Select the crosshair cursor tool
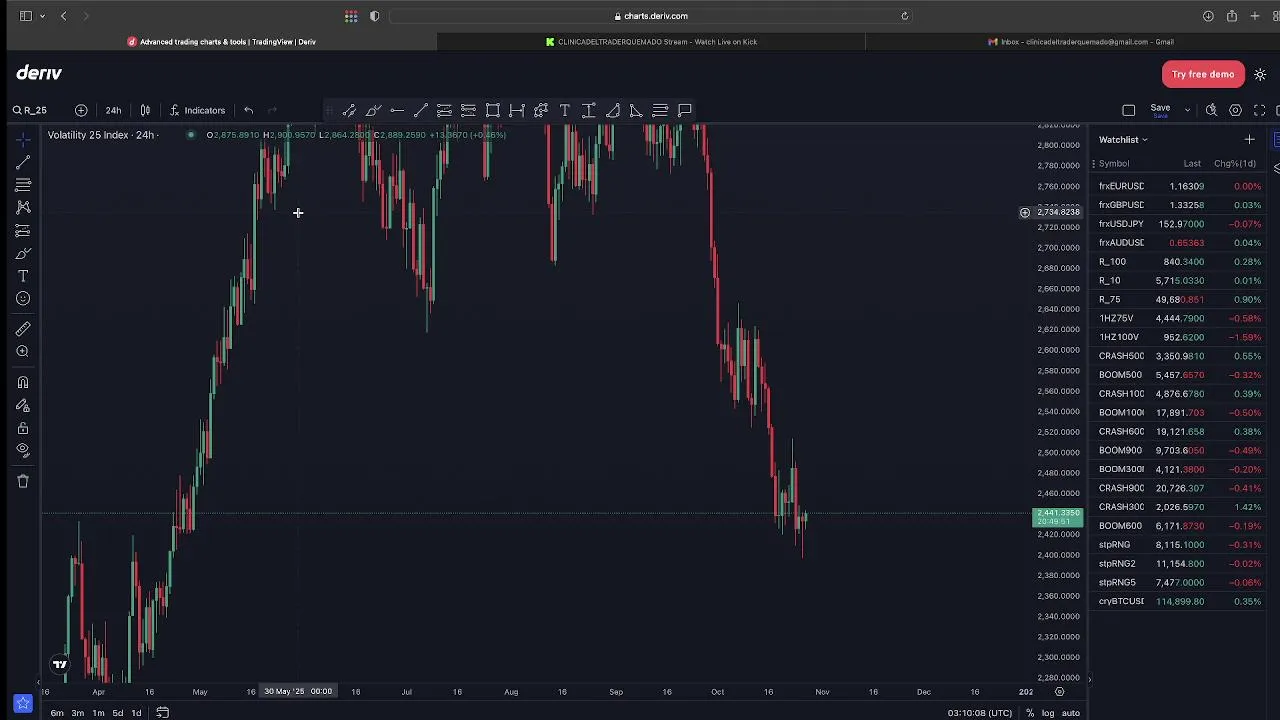 tap(23, 138)
